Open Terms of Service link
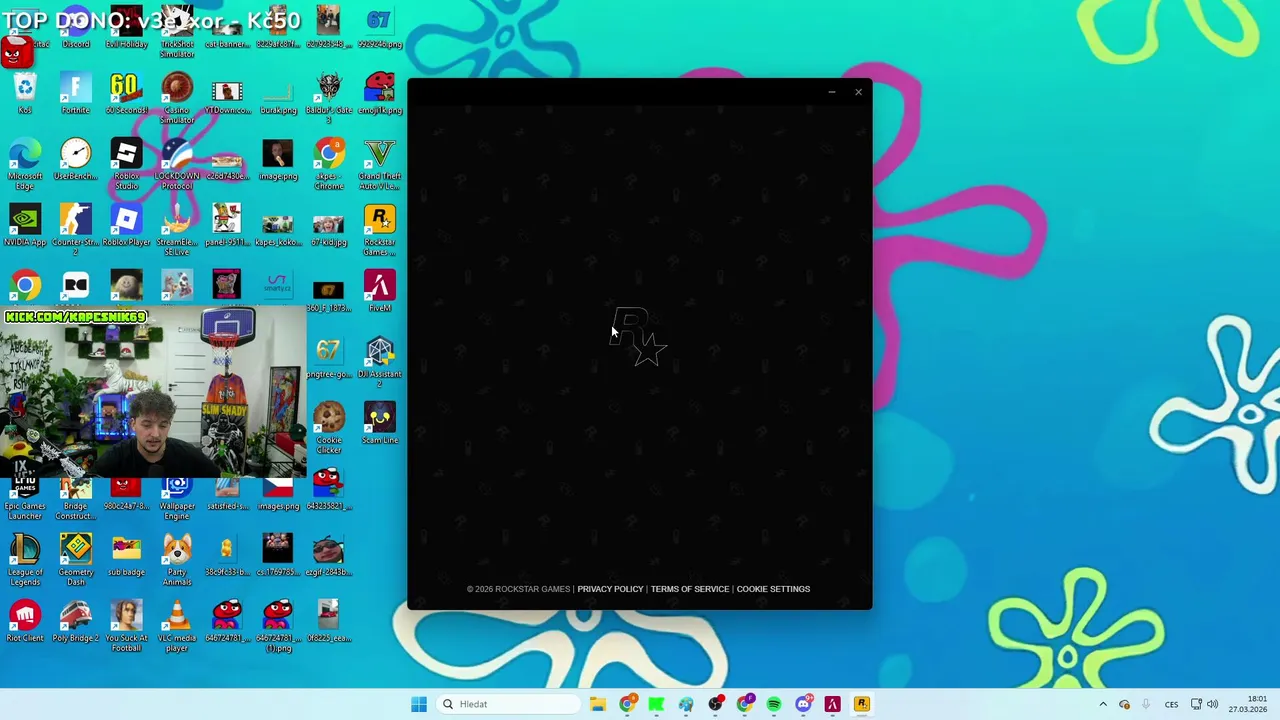 tap(690, 589)
